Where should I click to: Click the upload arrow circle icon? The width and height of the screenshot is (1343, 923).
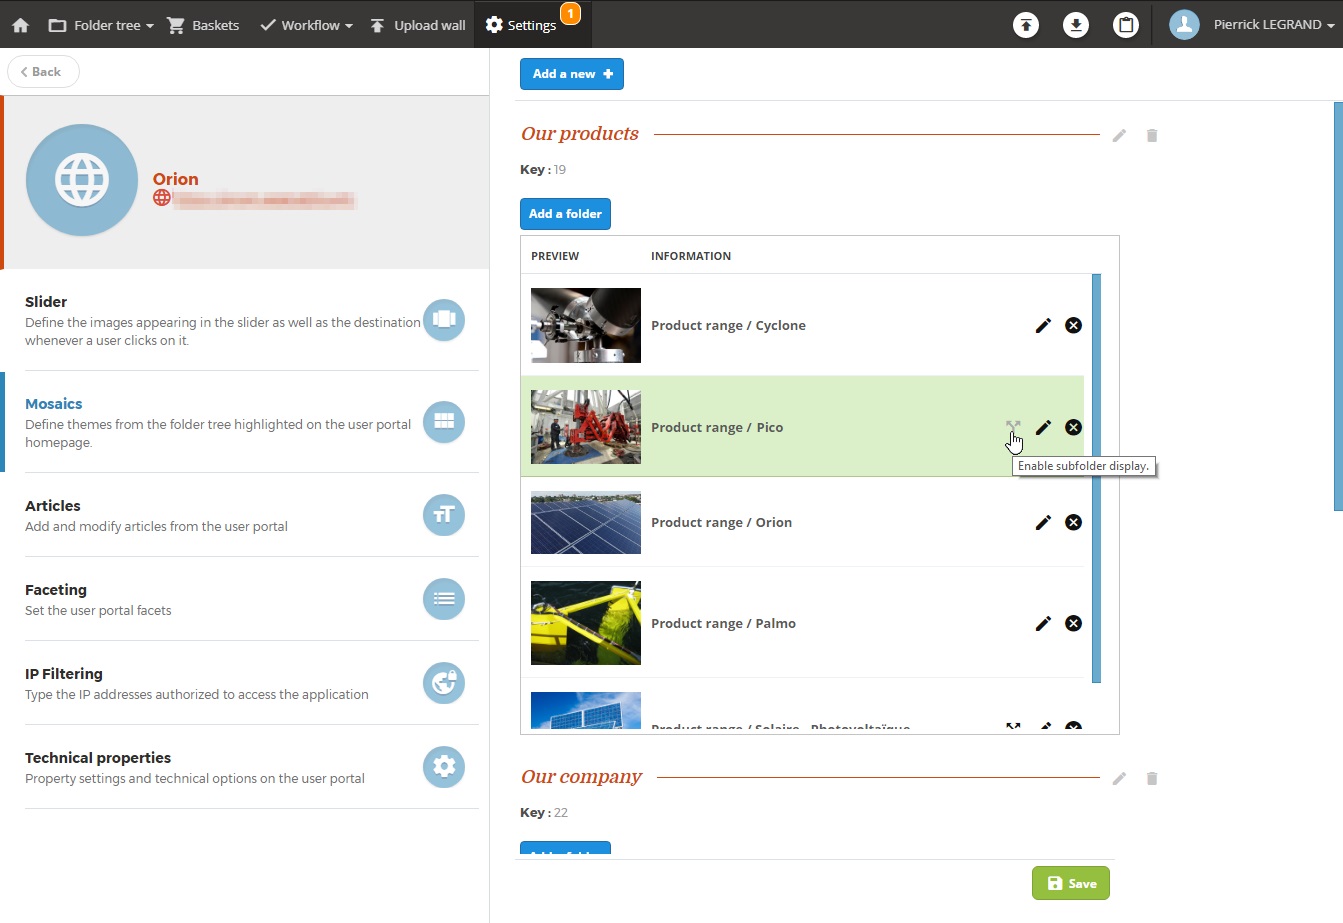click(x=1026, y=25)
